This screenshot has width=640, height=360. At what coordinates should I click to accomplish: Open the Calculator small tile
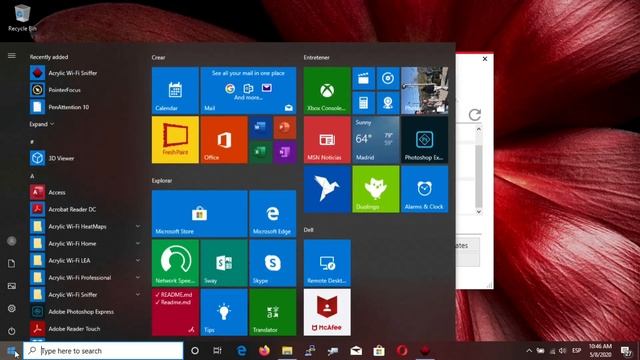point(363,103)
